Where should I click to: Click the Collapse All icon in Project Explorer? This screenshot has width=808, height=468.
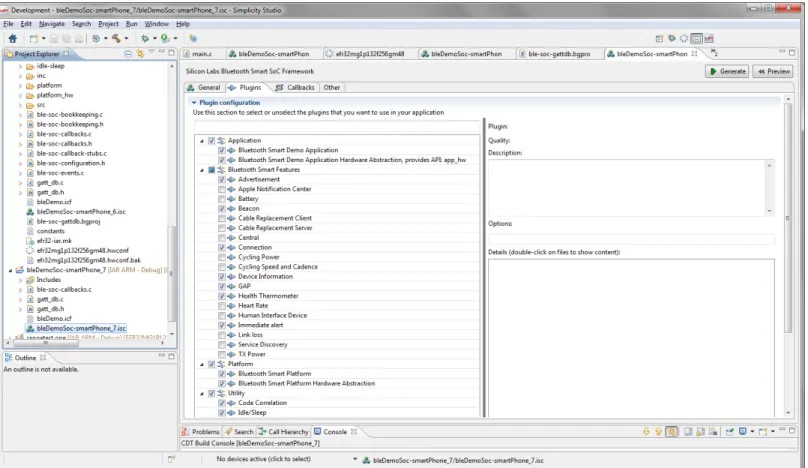tap(128, 54)
